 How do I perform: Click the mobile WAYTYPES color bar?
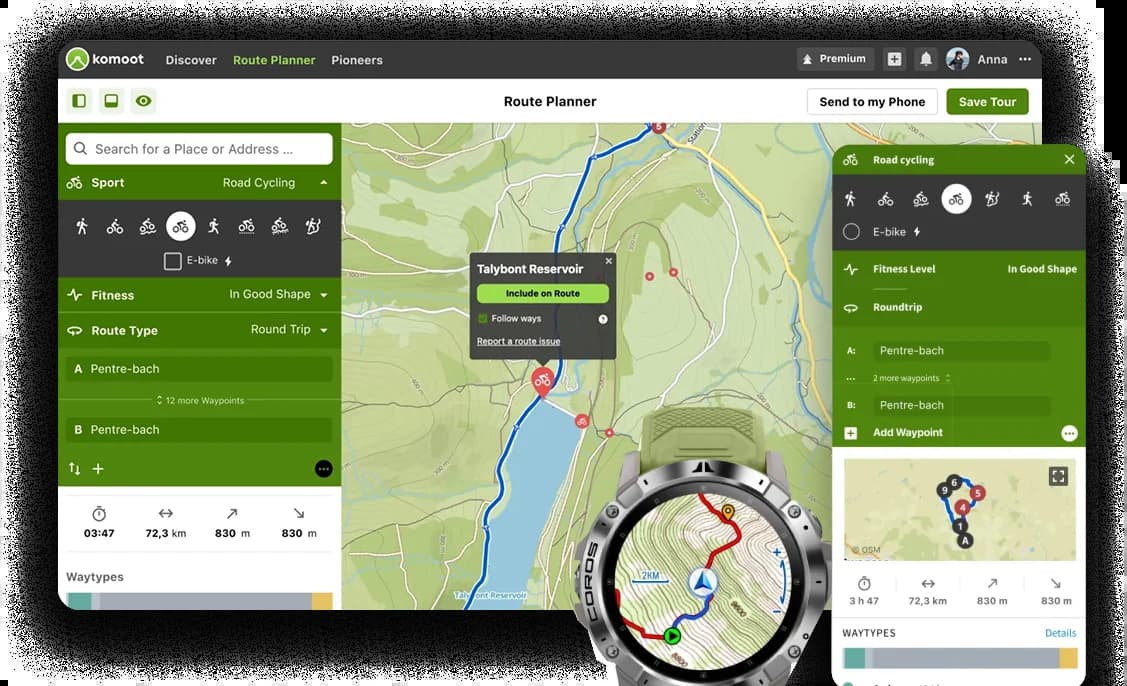pyautogui.click(x=960, y=658)
